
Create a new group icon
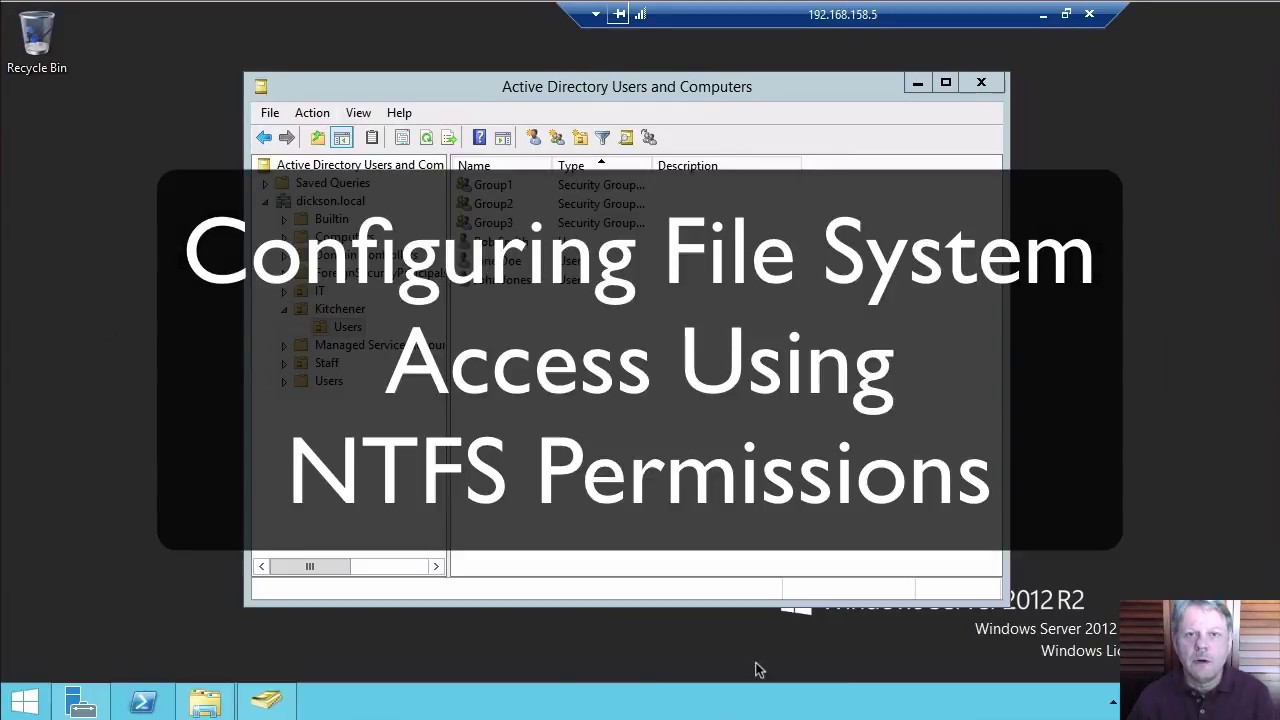click(x=556, y=138)
